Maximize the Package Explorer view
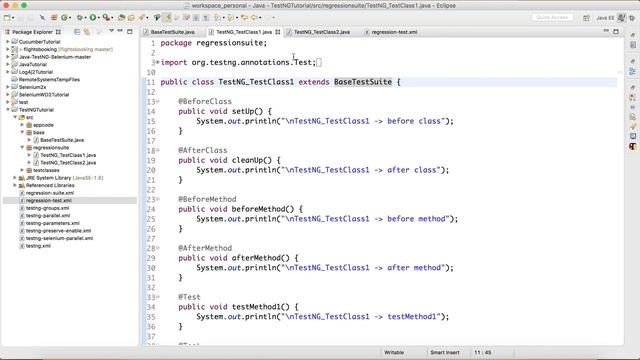 [x=130, y=31]
